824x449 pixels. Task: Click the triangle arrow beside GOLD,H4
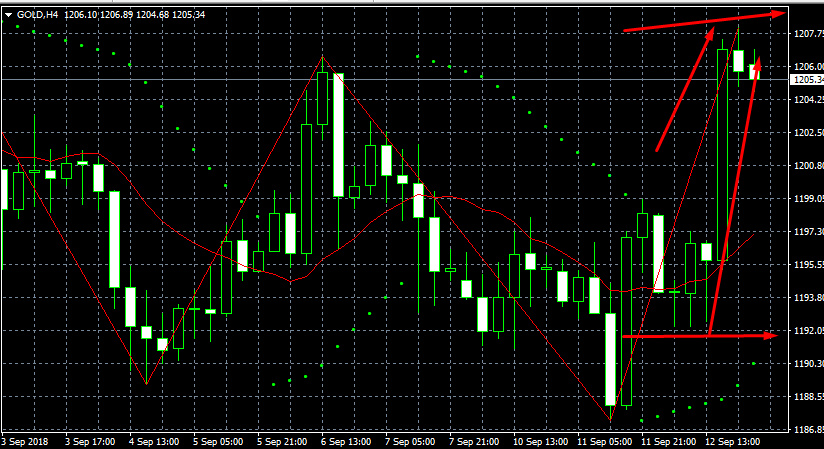[8, 15]
